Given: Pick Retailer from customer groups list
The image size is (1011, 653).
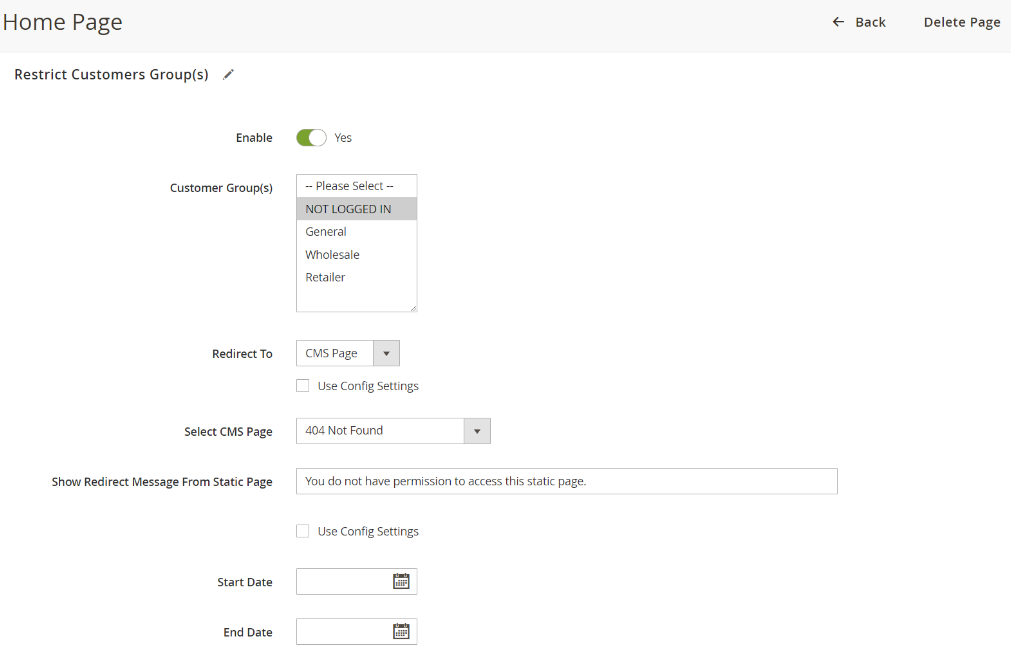Looking at the screenshot, I should (326, 278).
